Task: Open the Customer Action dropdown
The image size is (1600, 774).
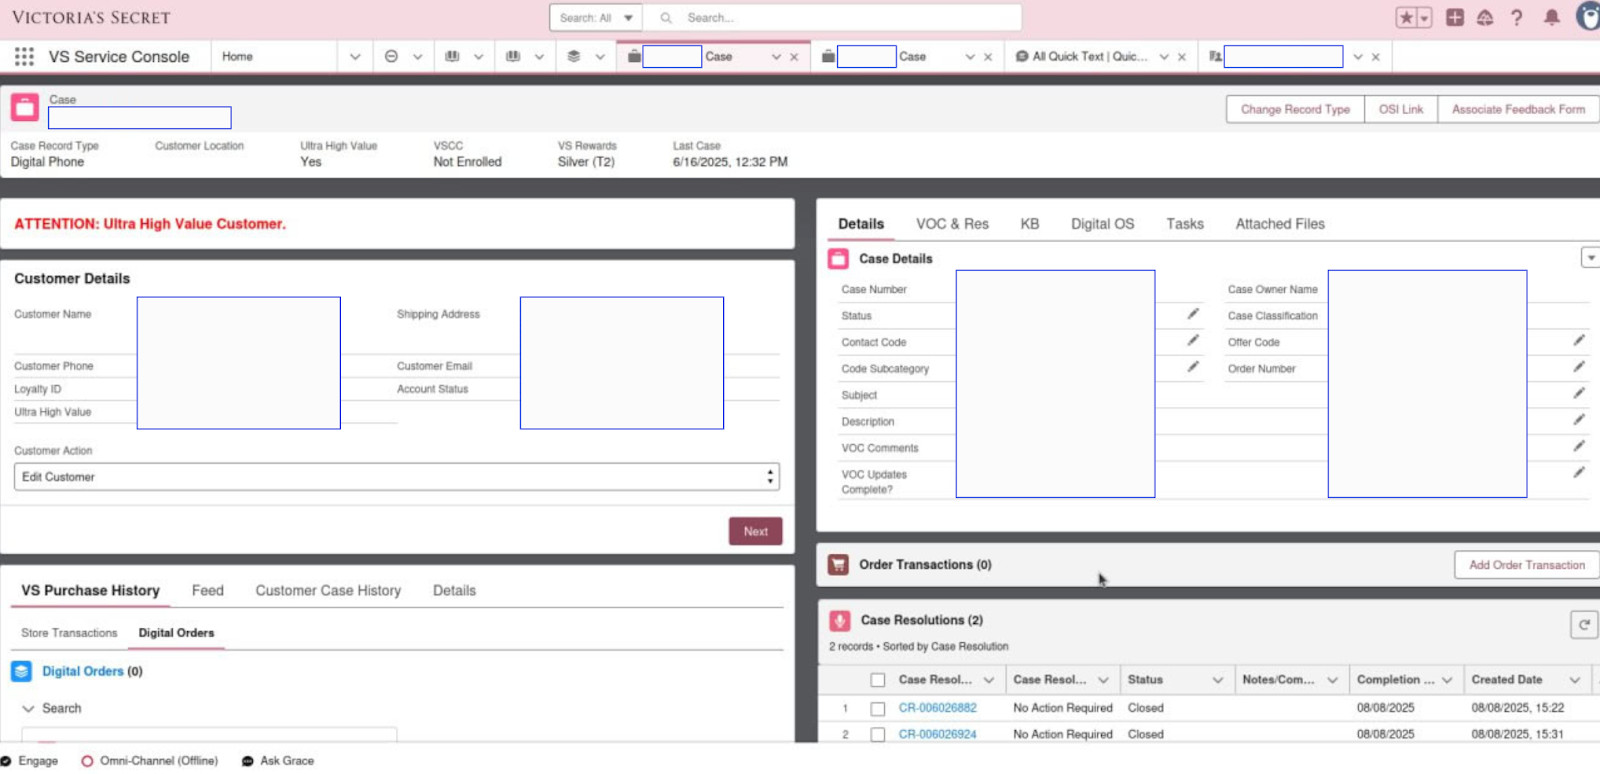Action: [396, 477]
